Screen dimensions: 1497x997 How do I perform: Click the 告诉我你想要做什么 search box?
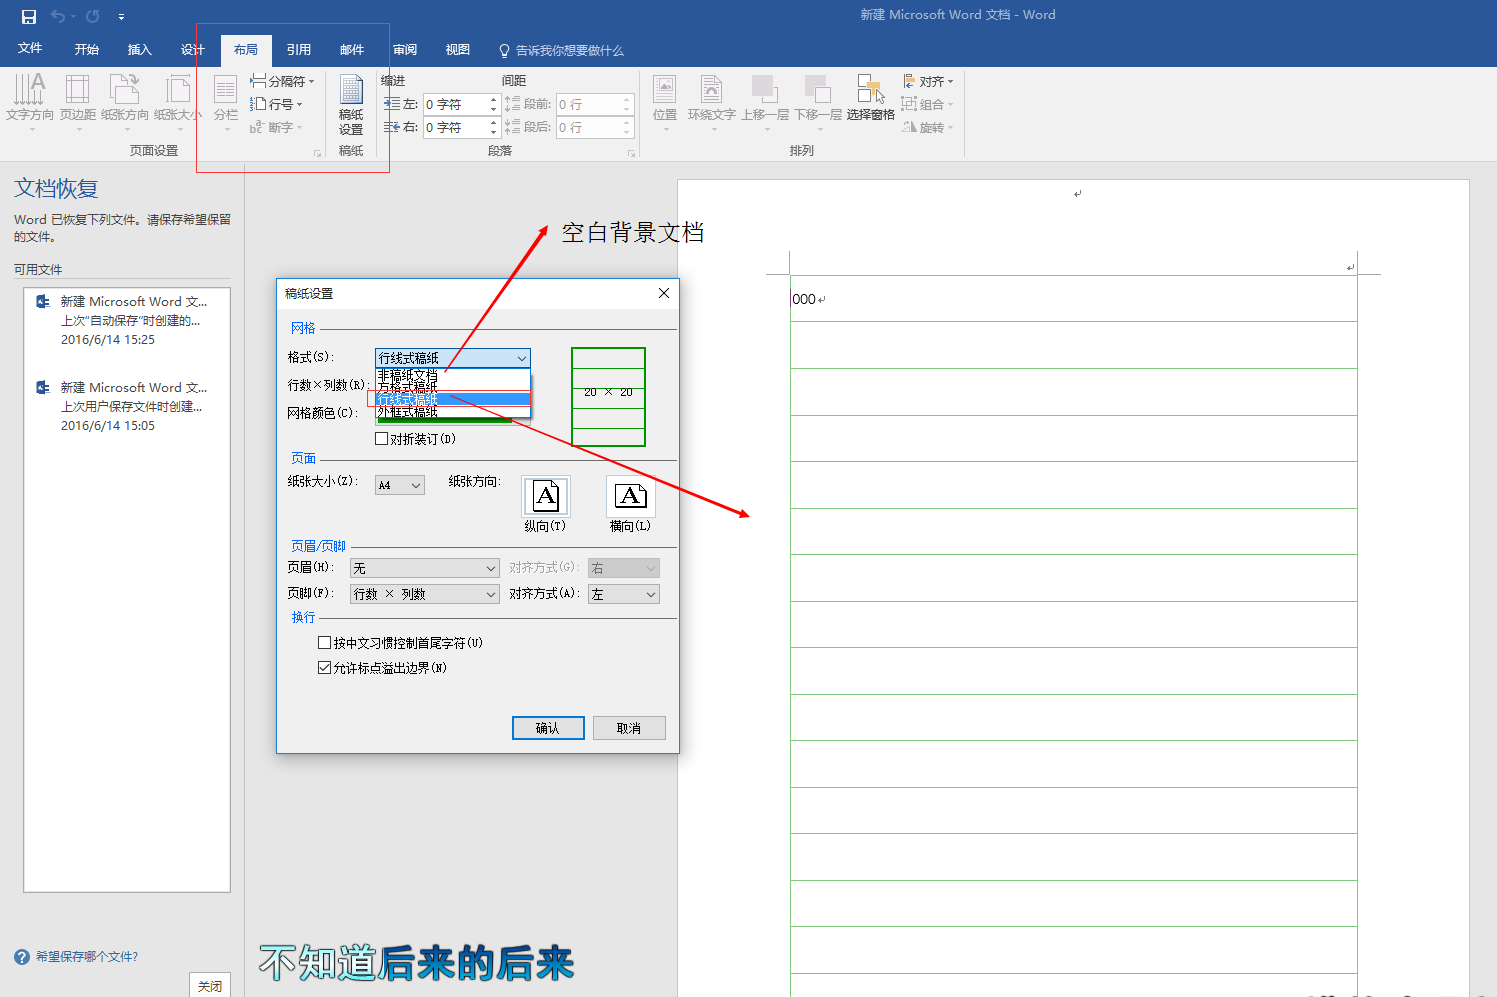[x=561, y=50]
